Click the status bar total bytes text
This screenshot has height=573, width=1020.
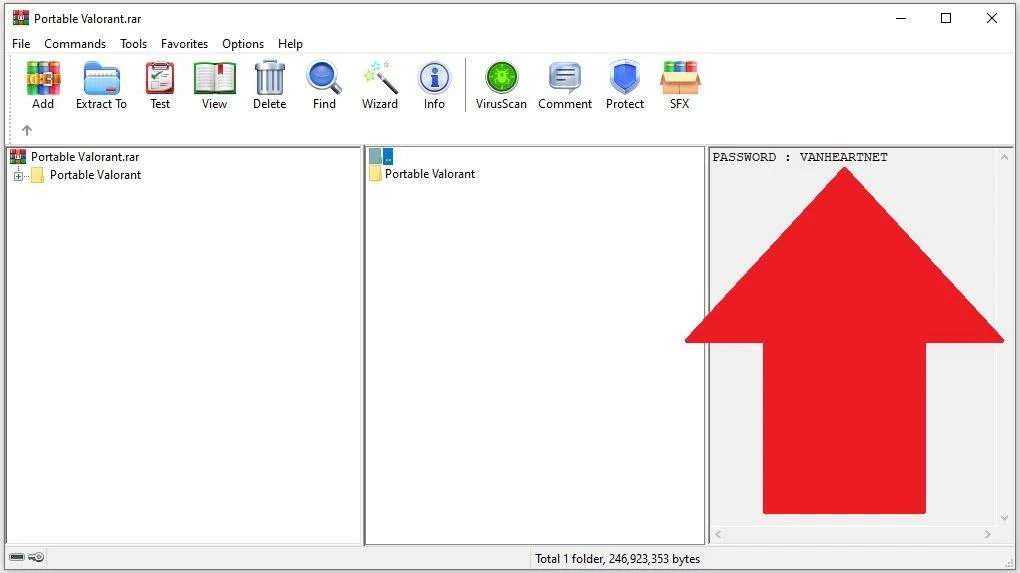[617, 559]
